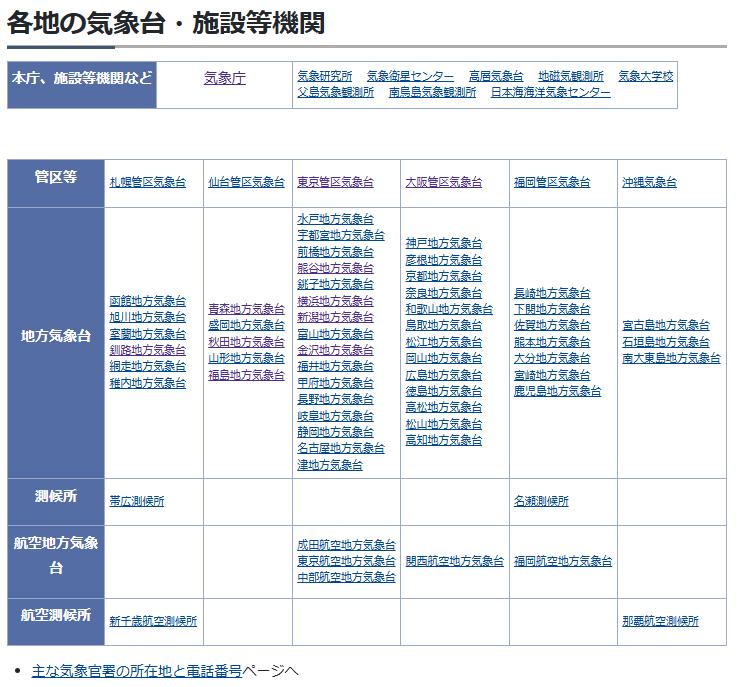Open 銚子地方気象台 link
Image resolution: width=743 pixels, height=687 pixels.
point(335,284)
